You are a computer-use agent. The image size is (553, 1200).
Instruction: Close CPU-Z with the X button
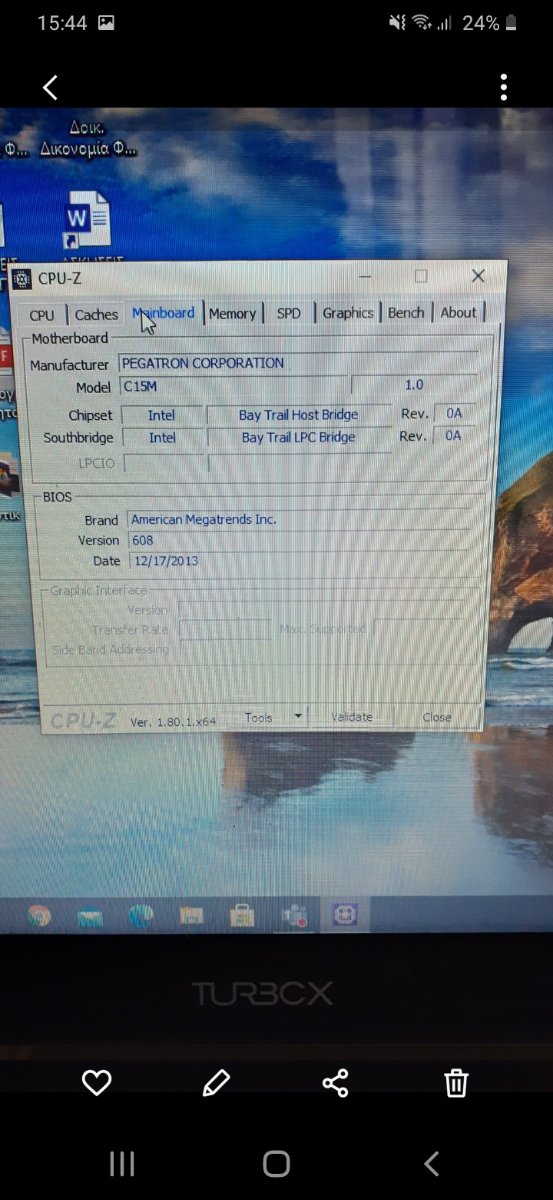(478, 275)
